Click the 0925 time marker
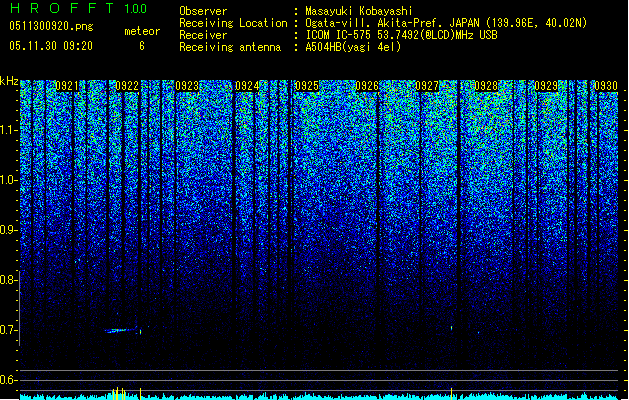 (x=307, y=86)
